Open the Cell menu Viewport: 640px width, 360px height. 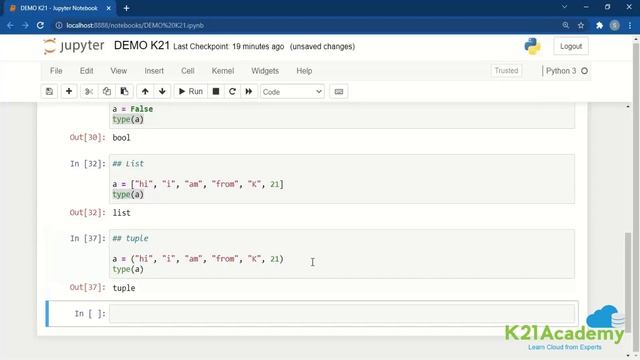(x=188, y=71)
